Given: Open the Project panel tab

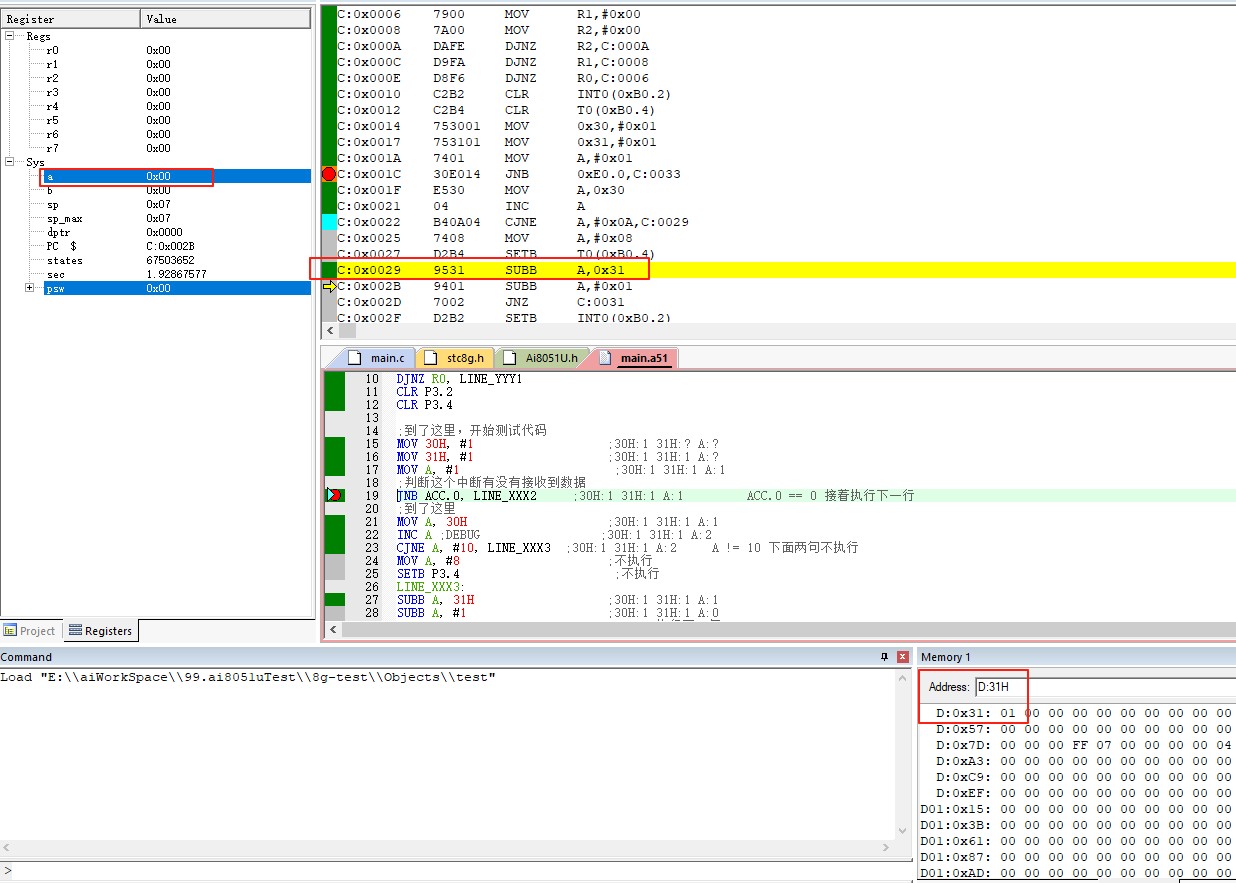Looking at the screenshot, I should [30, 631].
